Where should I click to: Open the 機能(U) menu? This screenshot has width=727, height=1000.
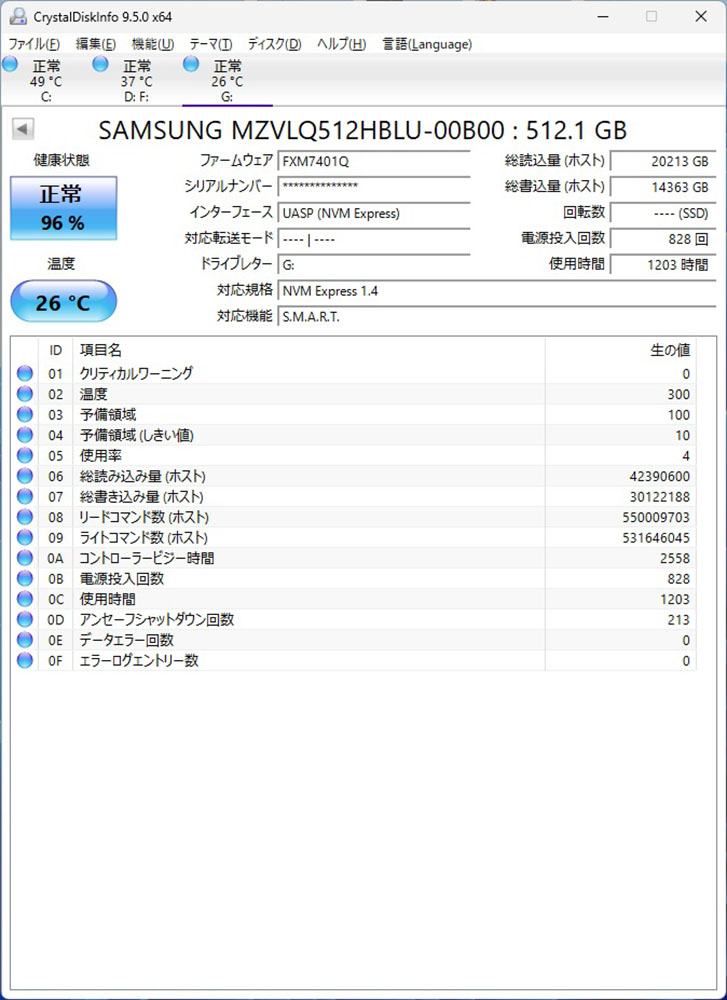pyautogui.click(x=153, y=45)
